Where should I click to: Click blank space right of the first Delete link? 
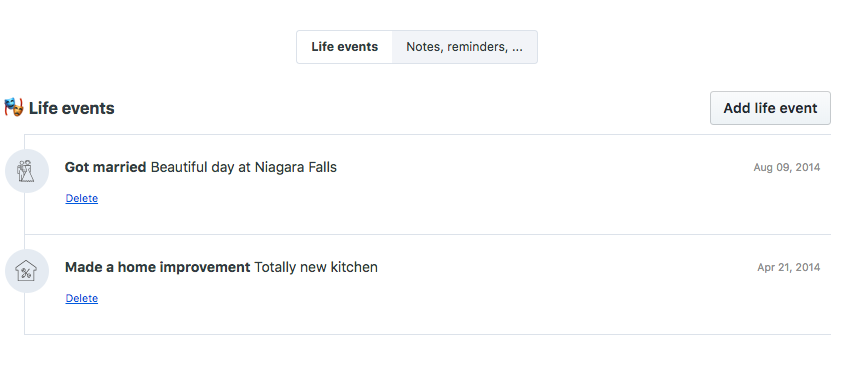(x=431, y=198)
